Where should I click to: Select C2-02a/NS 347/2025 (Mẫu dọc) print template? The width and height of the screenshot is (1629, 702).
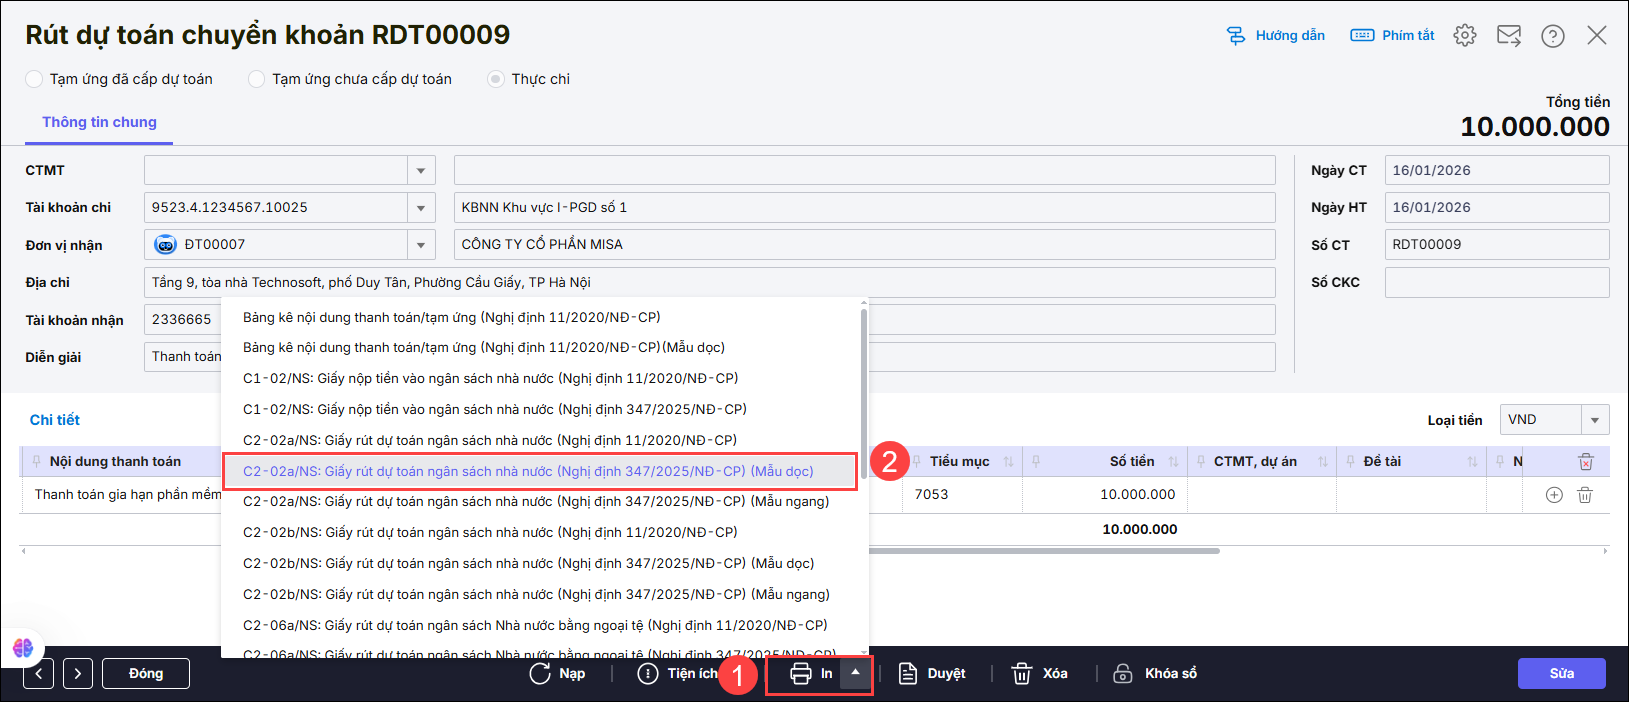point(528,471)
